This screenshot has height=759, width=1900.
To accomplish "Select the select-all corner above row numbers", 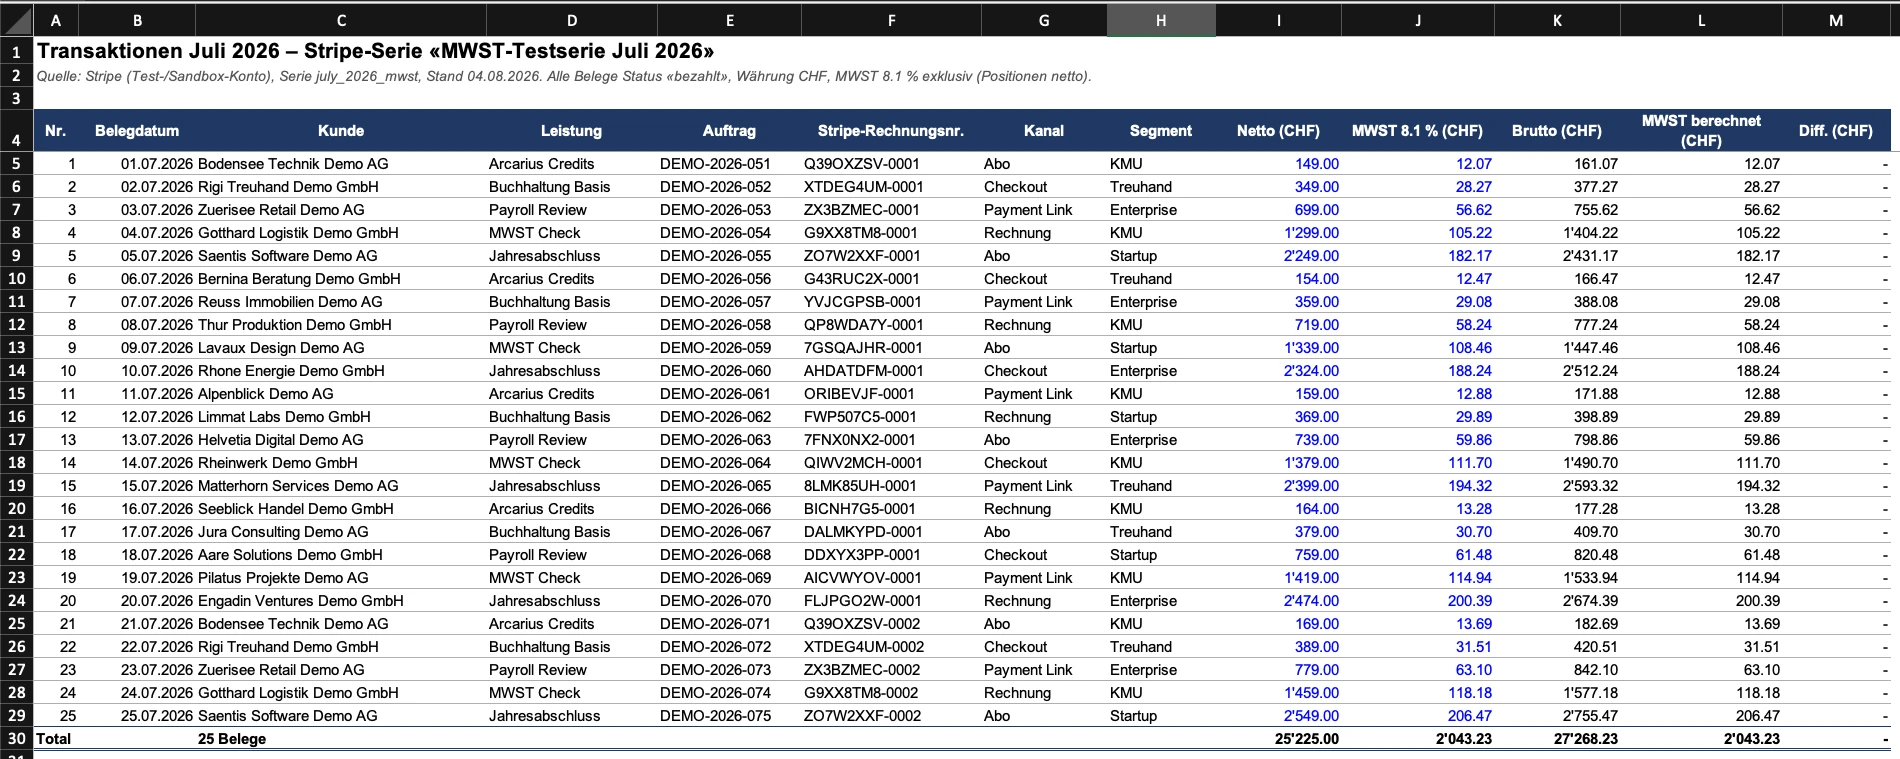I will point(16,20).
